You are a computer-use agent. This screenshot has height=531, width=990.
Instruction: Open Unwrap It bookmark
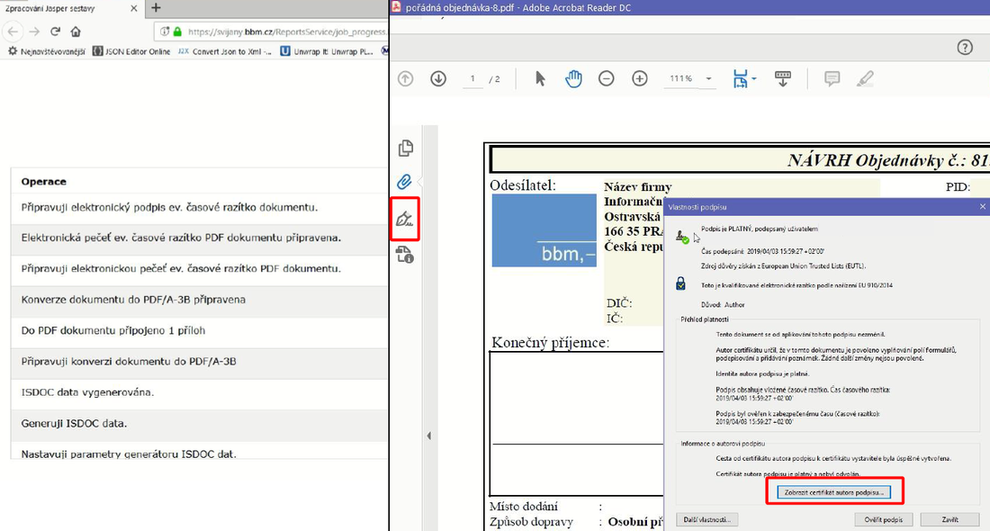[327, 52]
